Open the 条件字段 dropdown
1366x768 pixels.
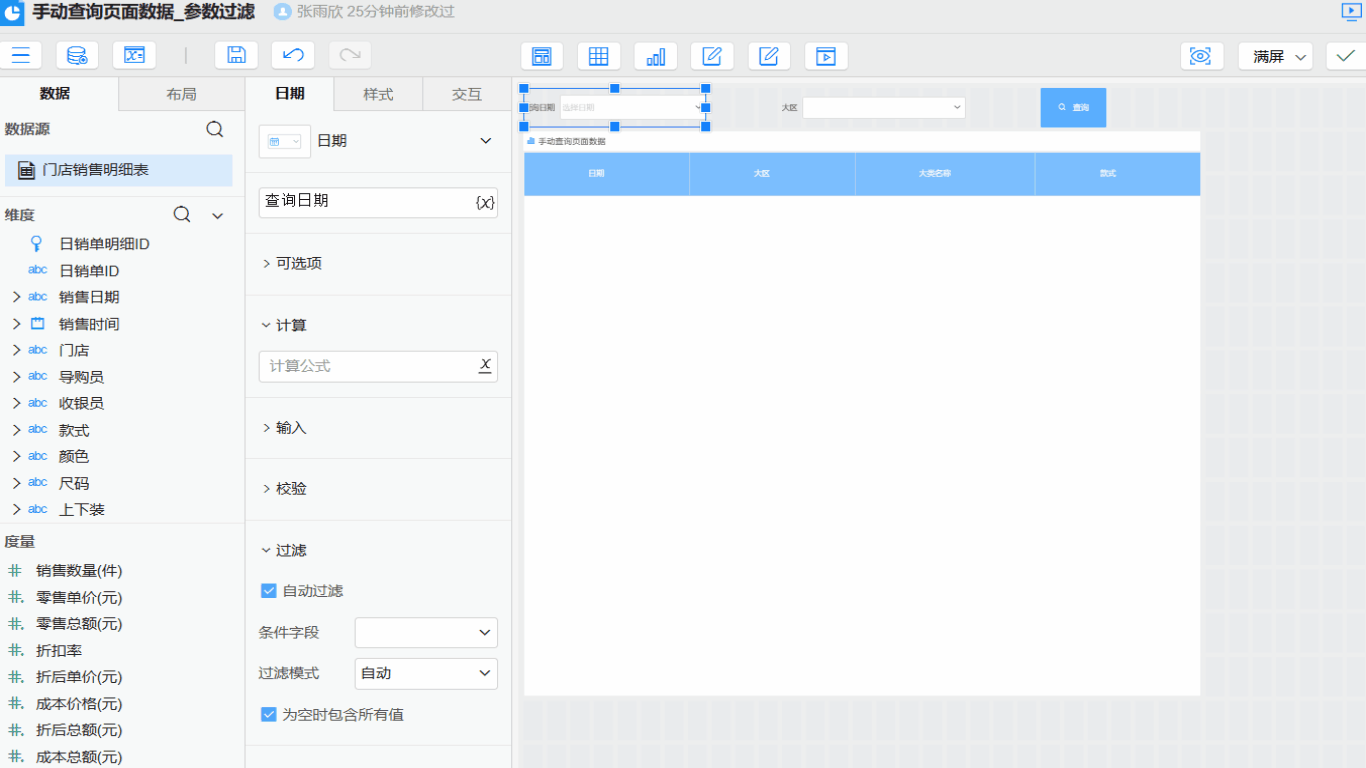(426, 633)
